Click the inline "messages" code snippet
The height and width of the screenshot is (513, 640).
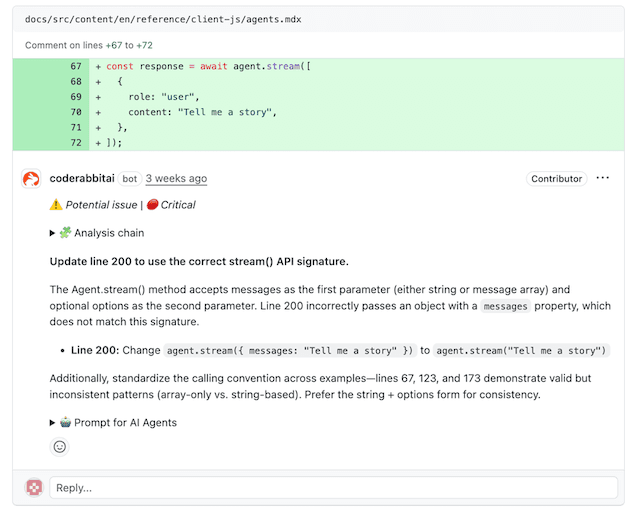point(506,306)
